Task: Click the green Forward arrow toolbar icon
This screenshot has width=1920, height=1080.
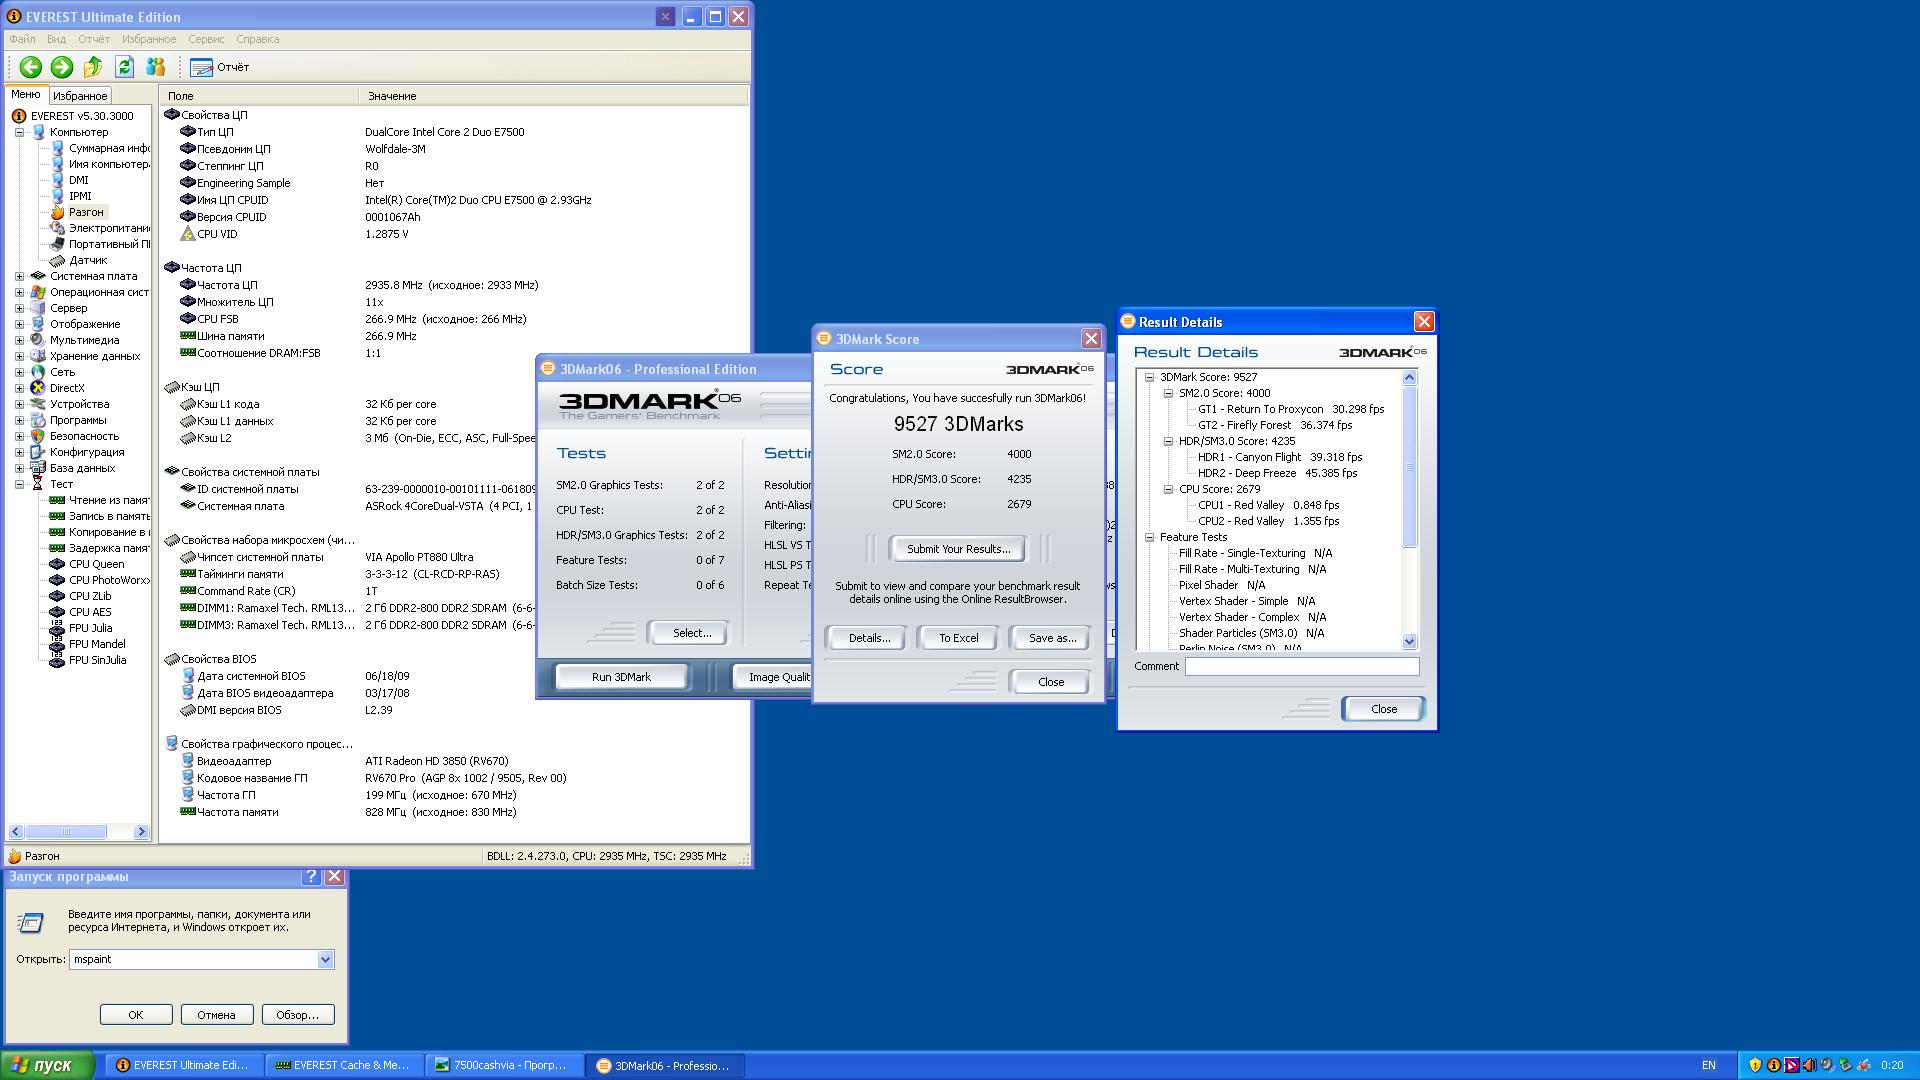Action: [62, 67]
